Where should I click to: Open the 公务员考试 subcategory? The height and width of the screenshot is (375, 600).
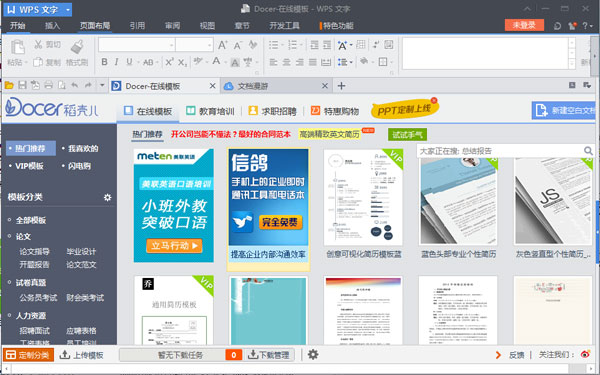[38, 297]
